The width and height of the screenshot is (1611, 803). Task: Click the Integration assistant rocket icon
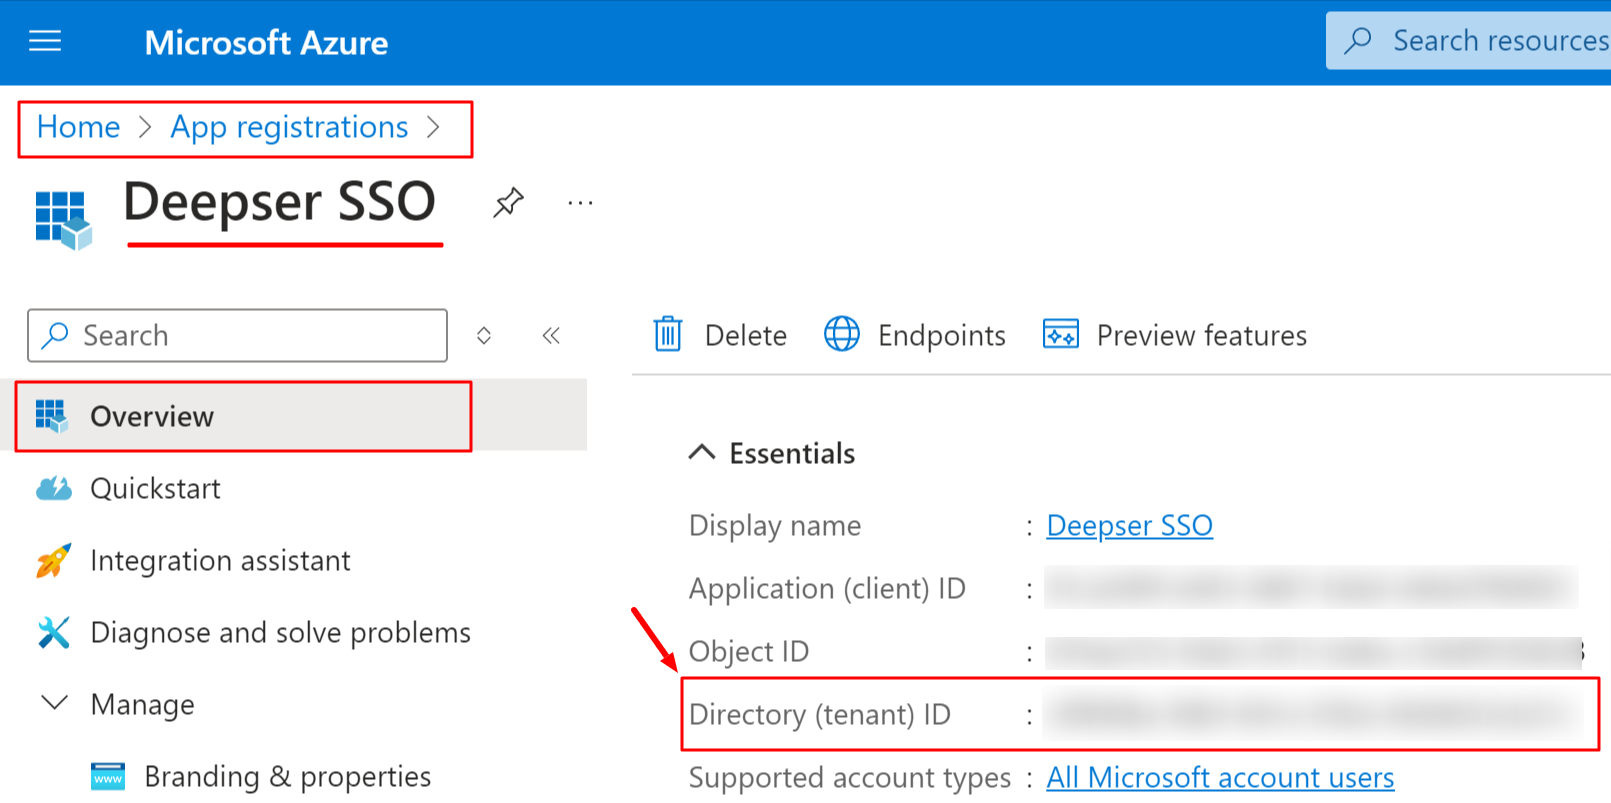(53, 560)
